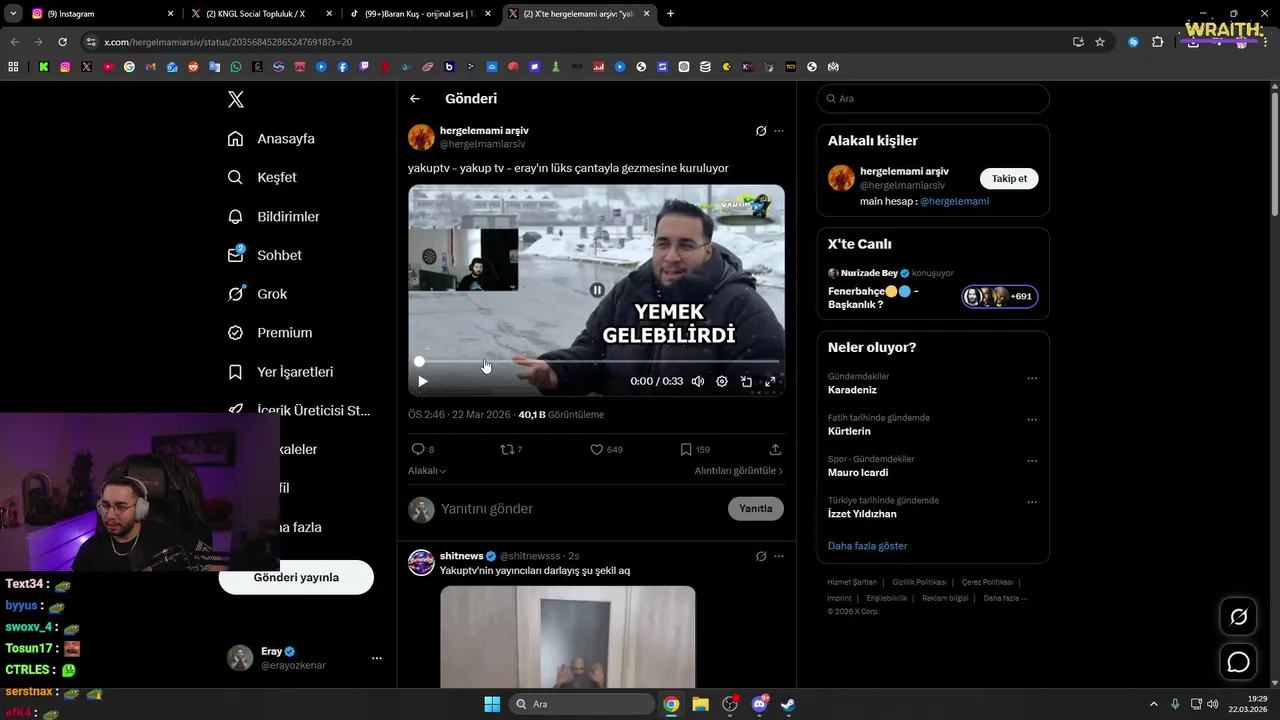Viewport: 1280px width, 720px height.
Task: Show hidden tray icons chevron
Action: coord(1153,704)
